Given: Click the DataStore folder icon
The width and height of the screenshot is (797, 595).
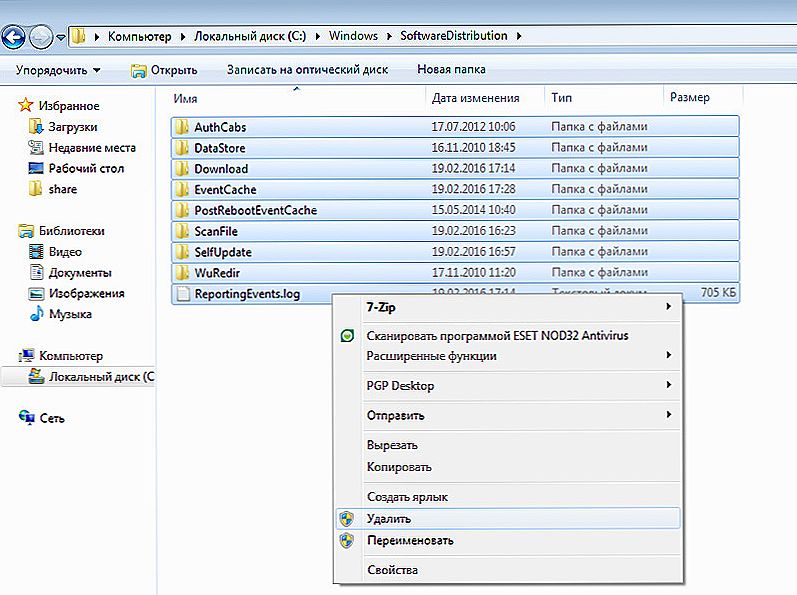Looking at the screenshot, I should tap(182, 147).
